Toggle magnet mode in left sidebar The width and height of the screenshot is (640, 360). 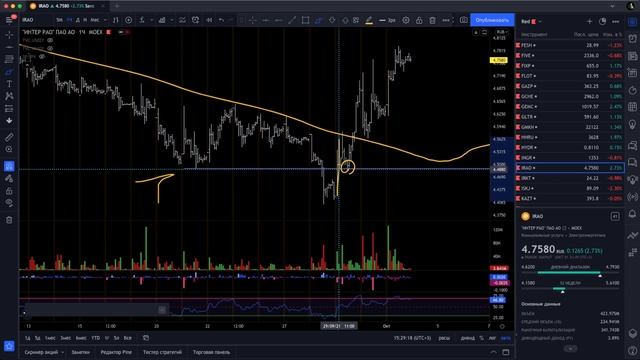point(9,166)
